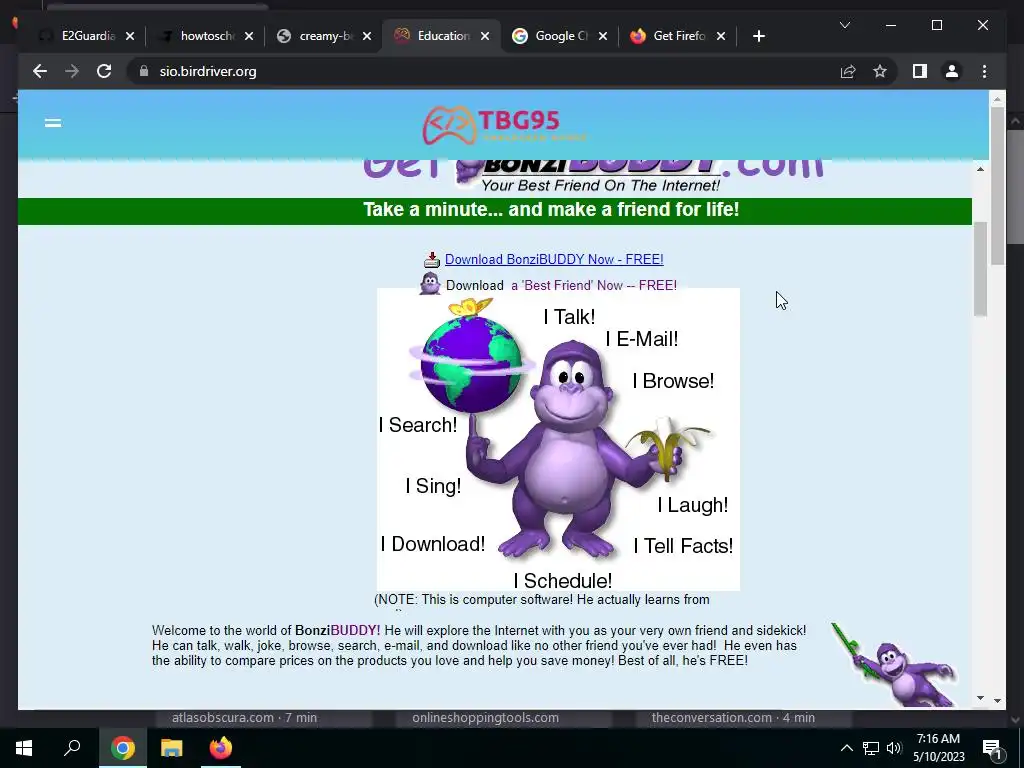Viewport: 1024px width, 768px height.
Task: Click the BonziBuddy gorilla feature image
Action: point(558,439)
